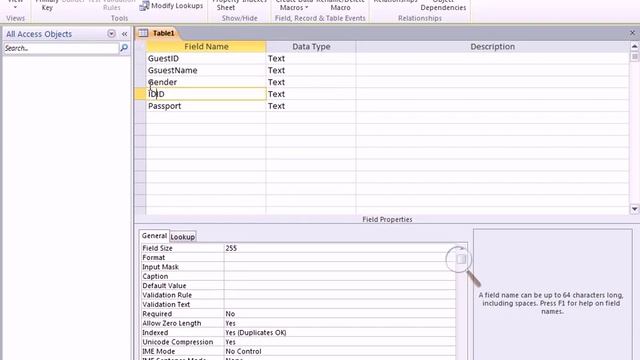Click the field grid scrollbar up arrow
Screen dimensions: 640x360
pyautogui.click(x=634, y=46)
